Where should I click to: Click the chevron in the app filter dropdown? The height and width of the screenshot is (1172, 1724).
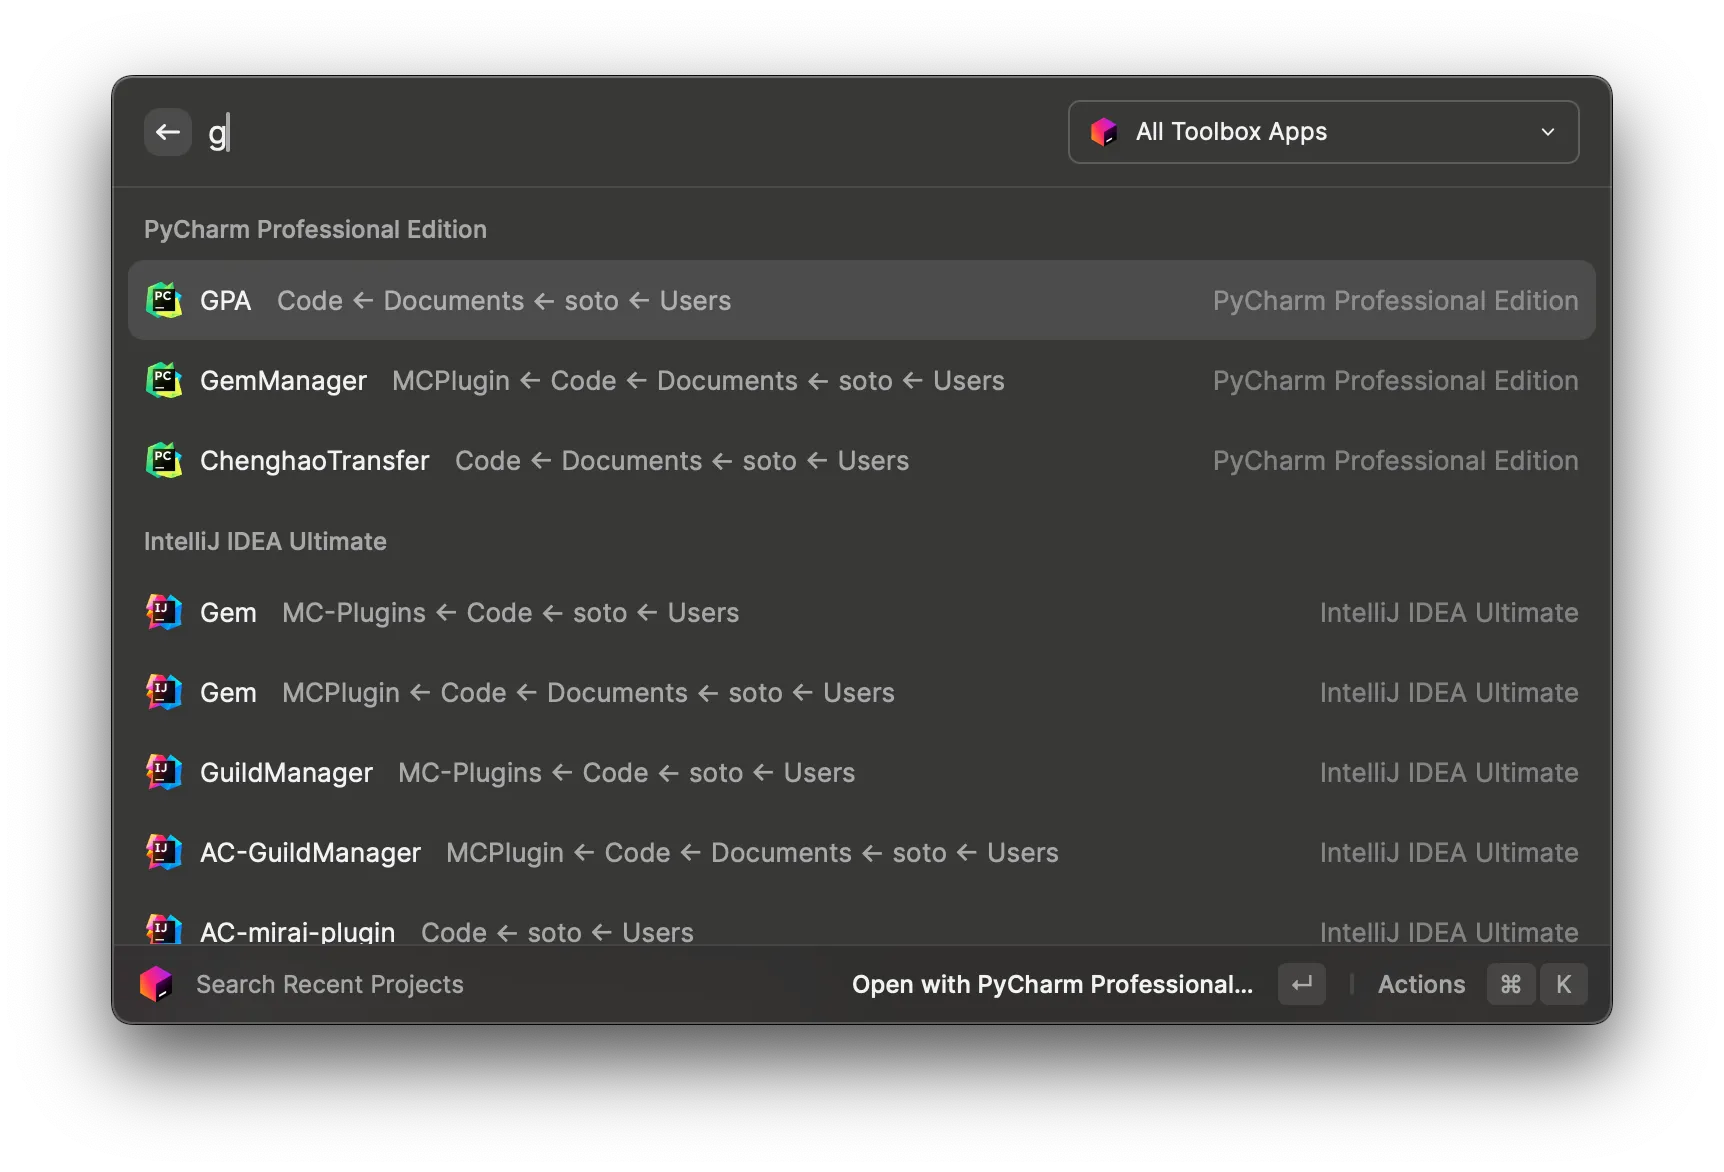coord(1547,132)
